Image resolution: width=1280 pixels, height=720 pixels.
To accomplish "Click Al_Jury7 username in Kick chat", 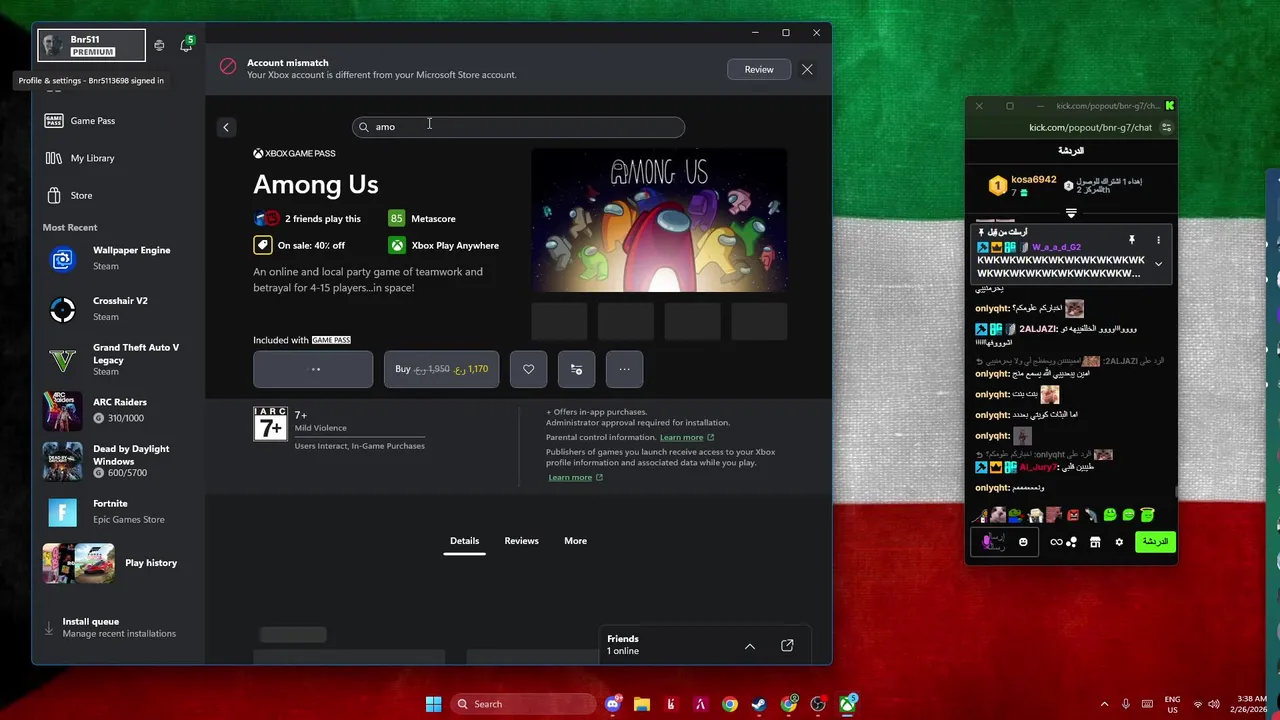I will (x=1037, y=467).
